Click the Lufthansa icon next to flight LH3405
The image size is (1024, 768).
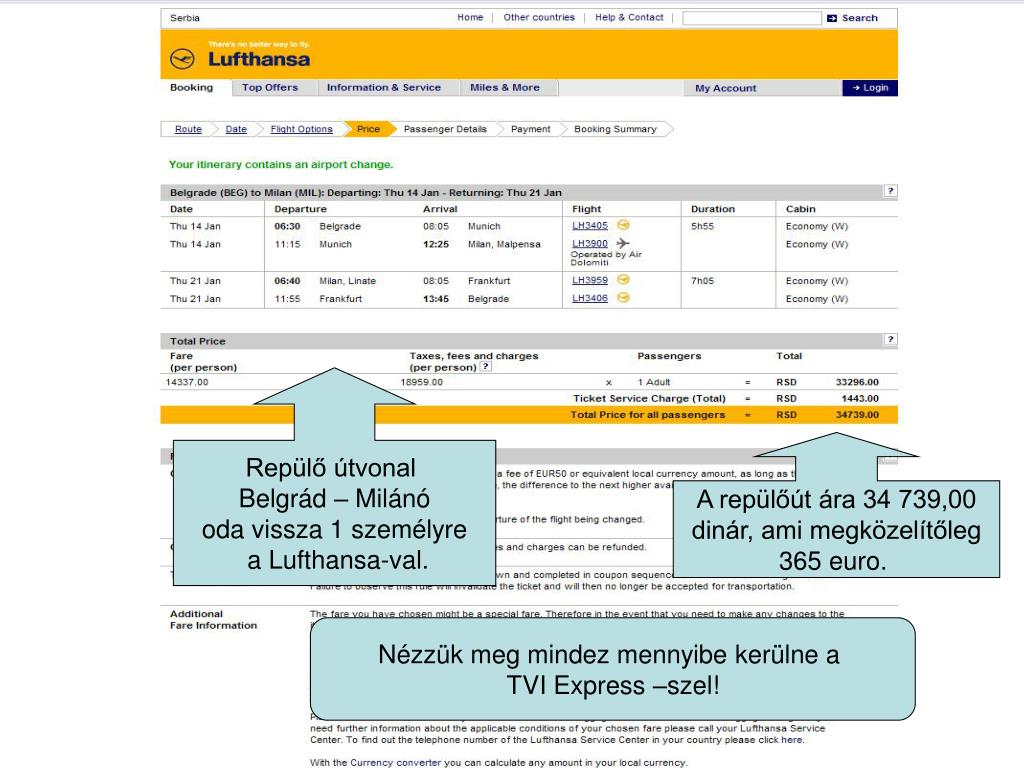(624, 225)
